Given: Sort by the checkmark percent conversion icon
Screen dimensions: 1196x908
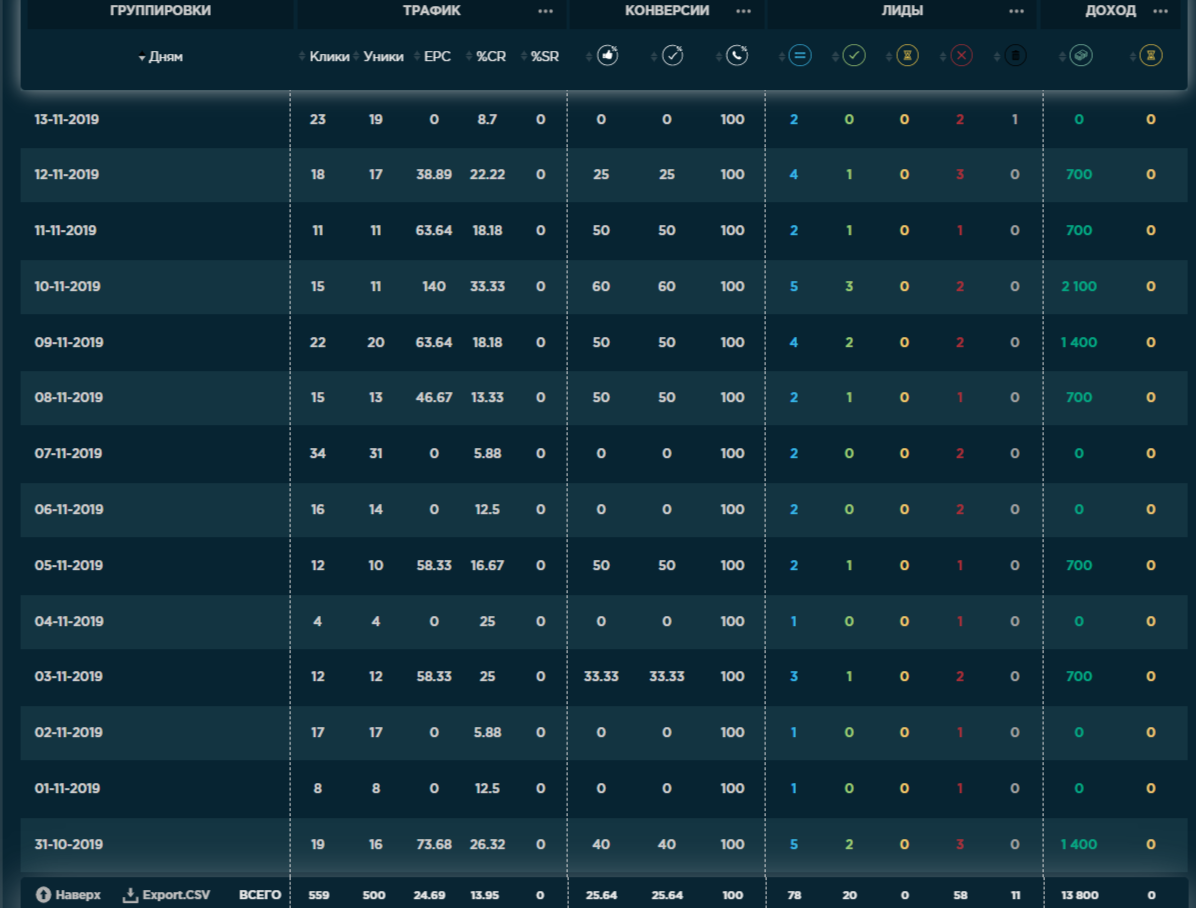Looking at the screenshot, I should pyautogui.click(x=672, y=56).
